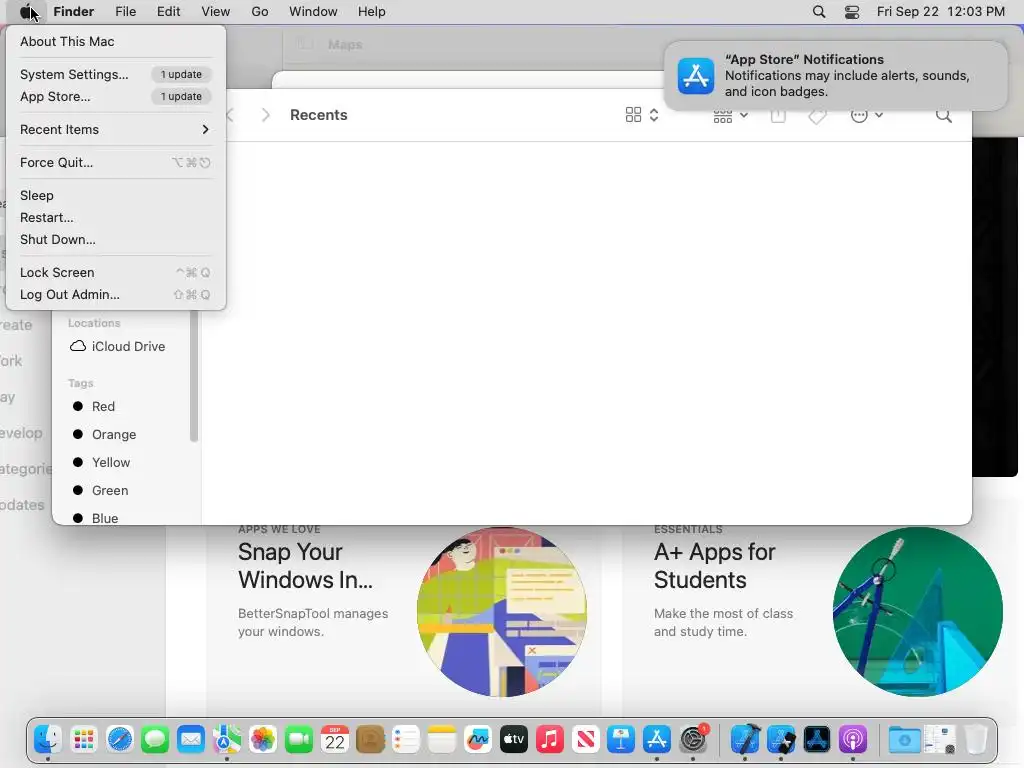Open Trash in the Dock
Screen dimensions: 1024x768
976,739
